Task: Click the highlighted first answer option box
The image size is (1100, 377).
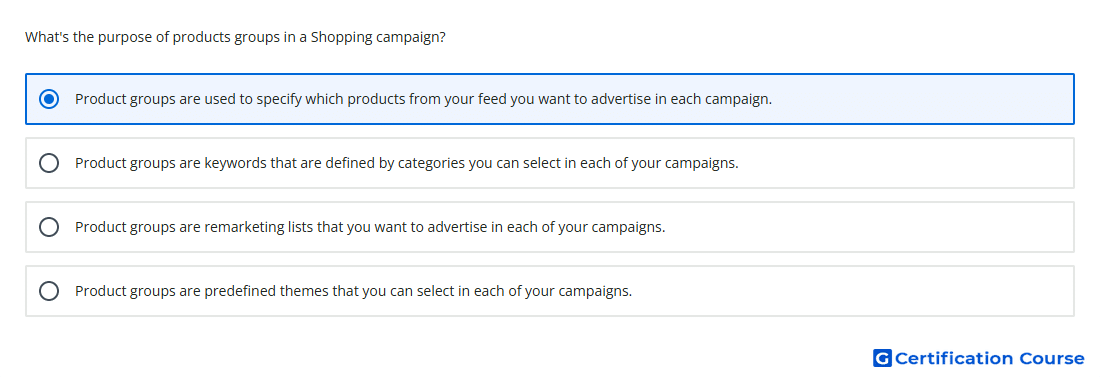Action: [x=550, y=99]
